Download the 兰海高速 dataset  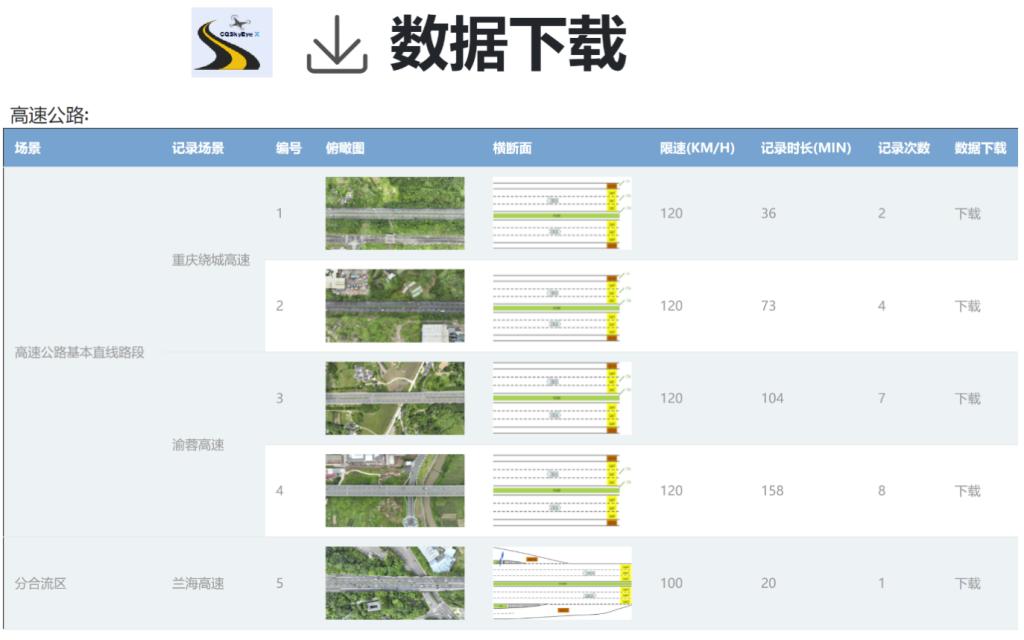(x=967, y=583)
